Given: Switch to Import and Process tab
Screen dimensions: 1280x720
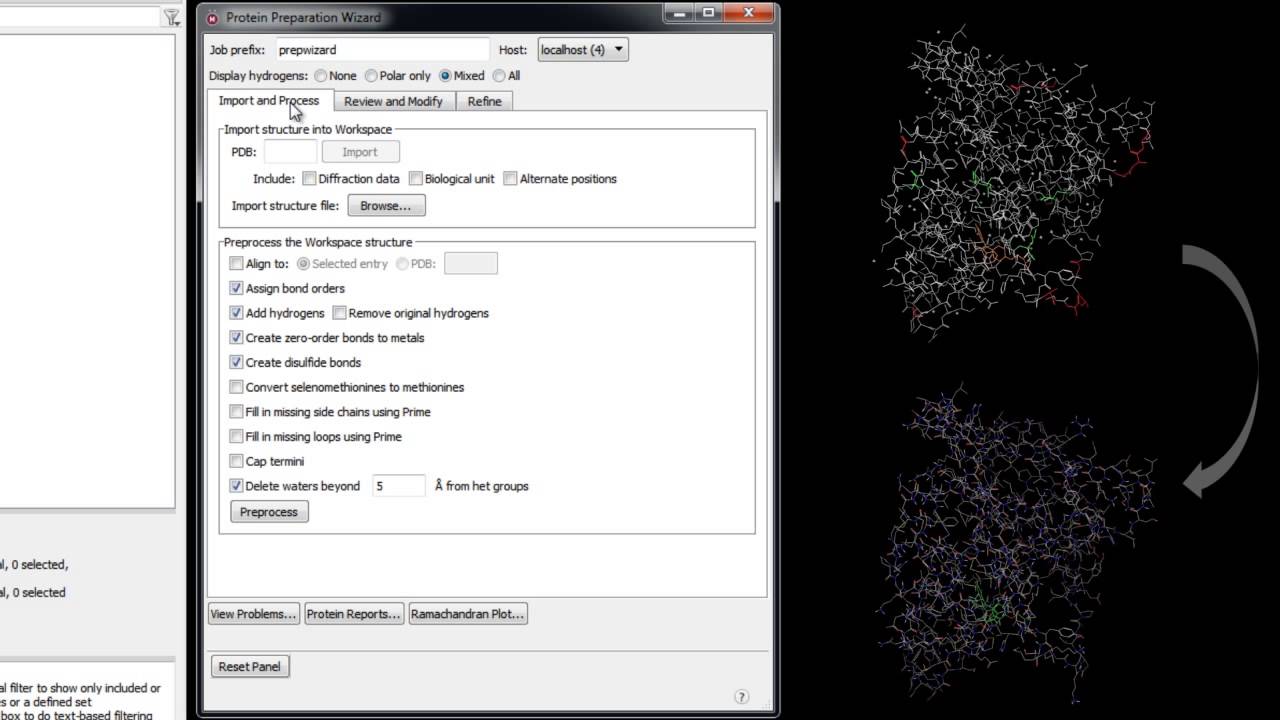Looking at the screenshot, I should (x=269, y=101).
